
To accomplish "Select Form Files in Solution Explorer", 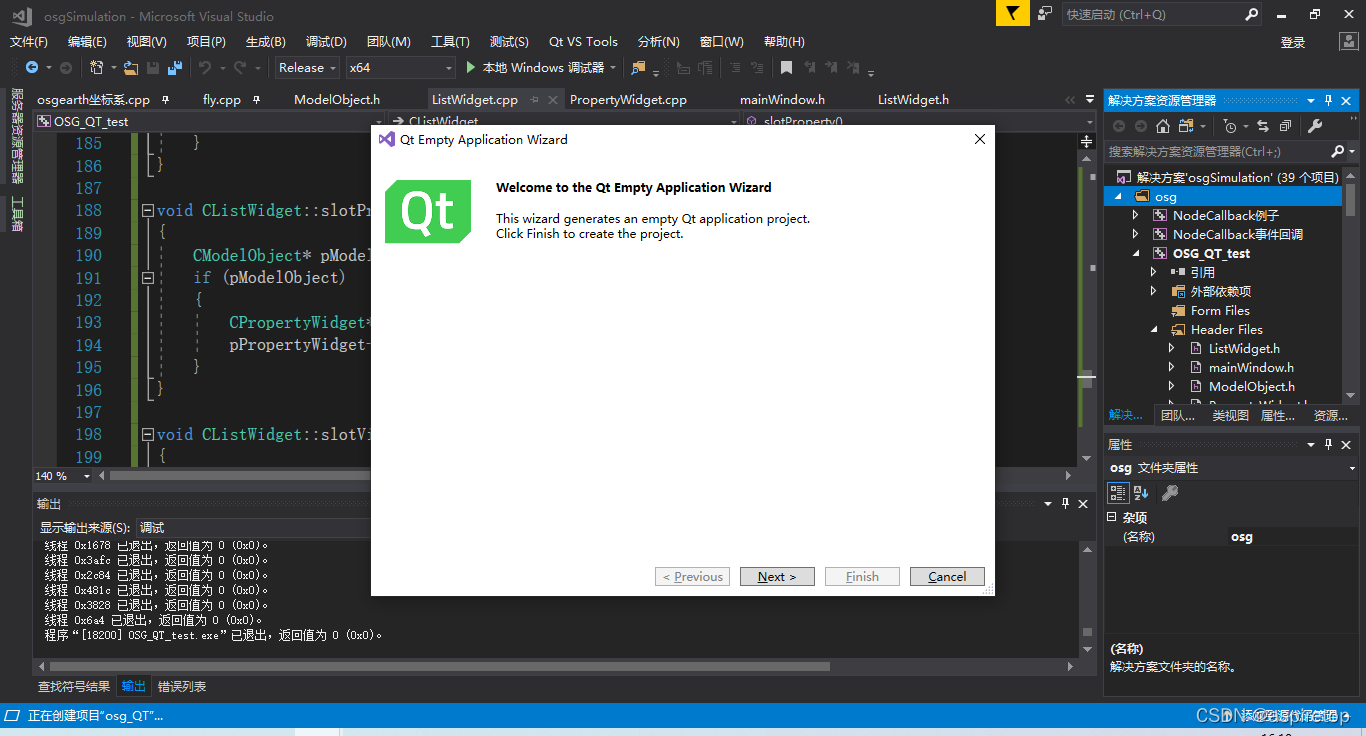I will (x=1220, y=311).
